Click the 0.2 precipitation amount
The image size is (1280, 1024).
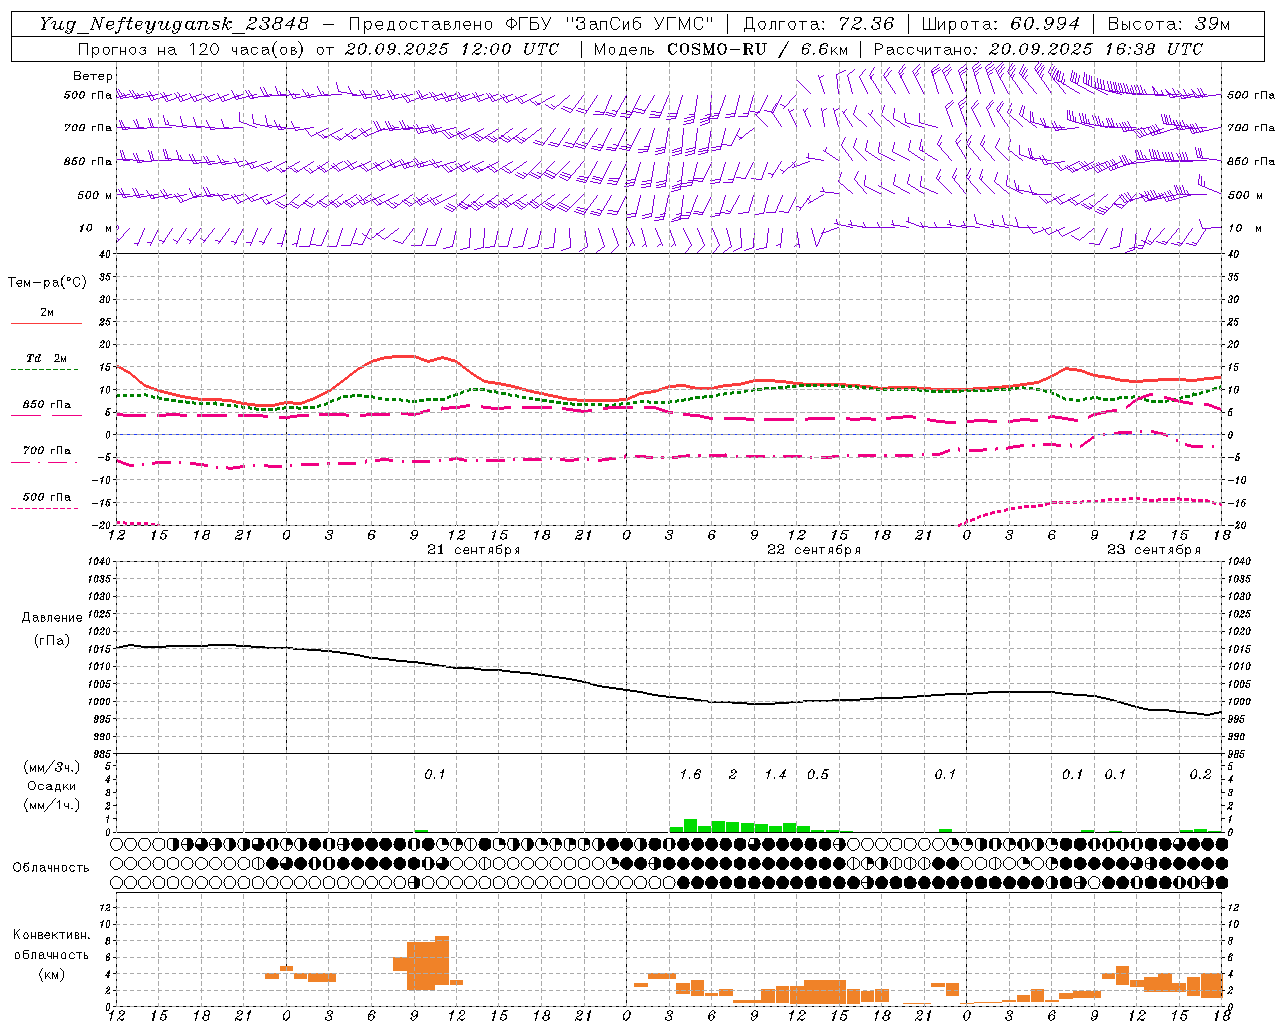tap(1200, 774)
